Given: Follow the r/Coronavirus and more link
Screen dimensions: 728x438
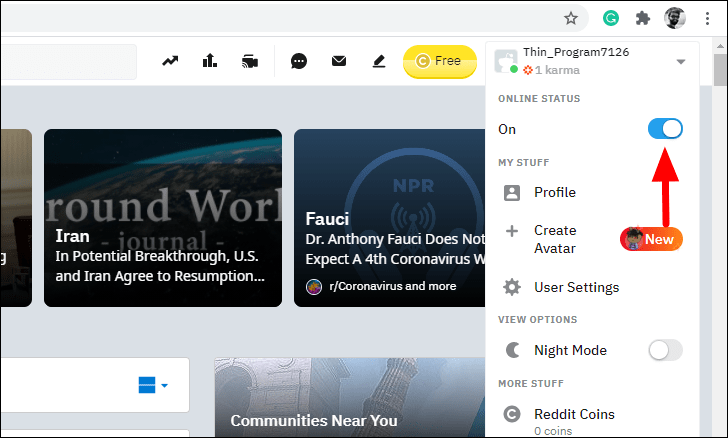Looking at the screenshot, I should point(393,286).
